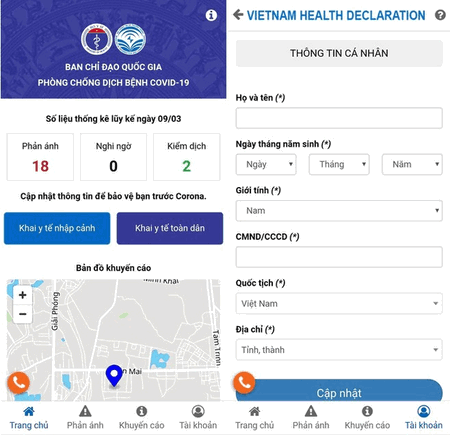Click the CMND/CCCD input field

click(339, 257)
